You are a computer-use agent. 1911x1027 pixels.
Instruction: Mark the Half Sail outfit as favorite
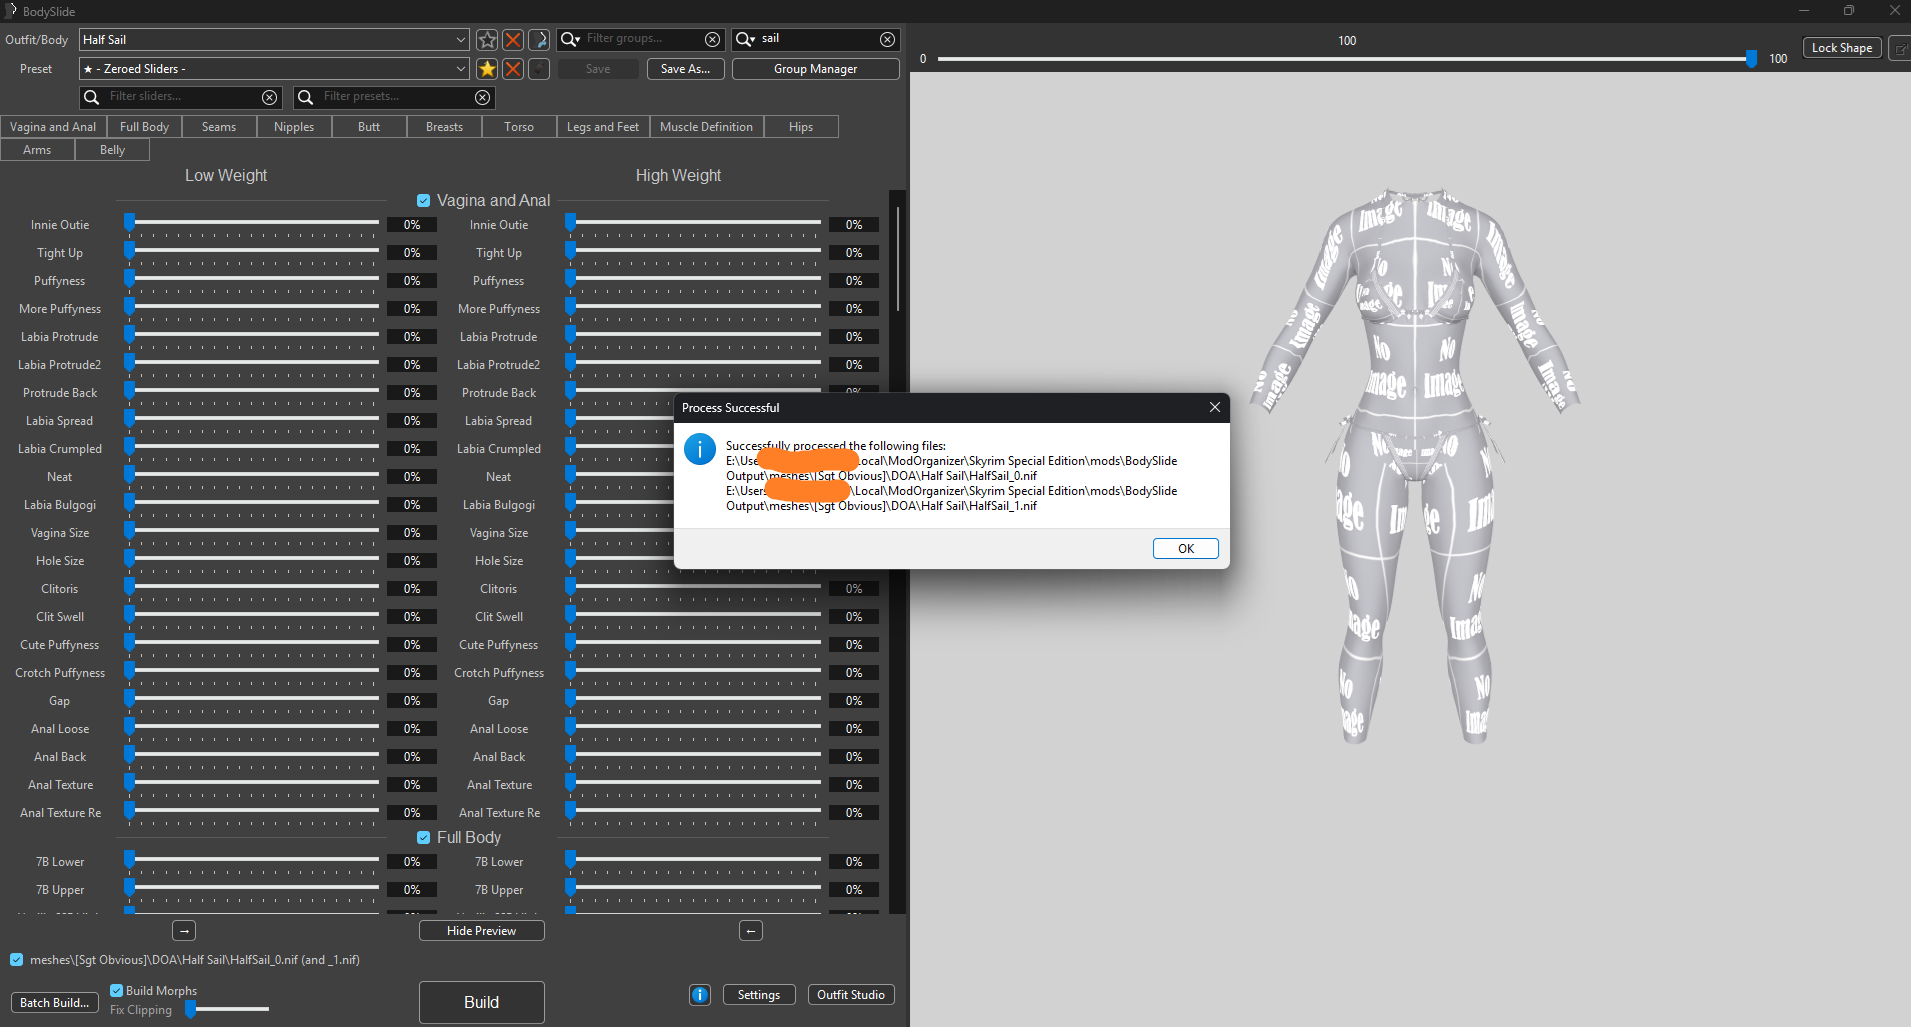coord(487,40)
